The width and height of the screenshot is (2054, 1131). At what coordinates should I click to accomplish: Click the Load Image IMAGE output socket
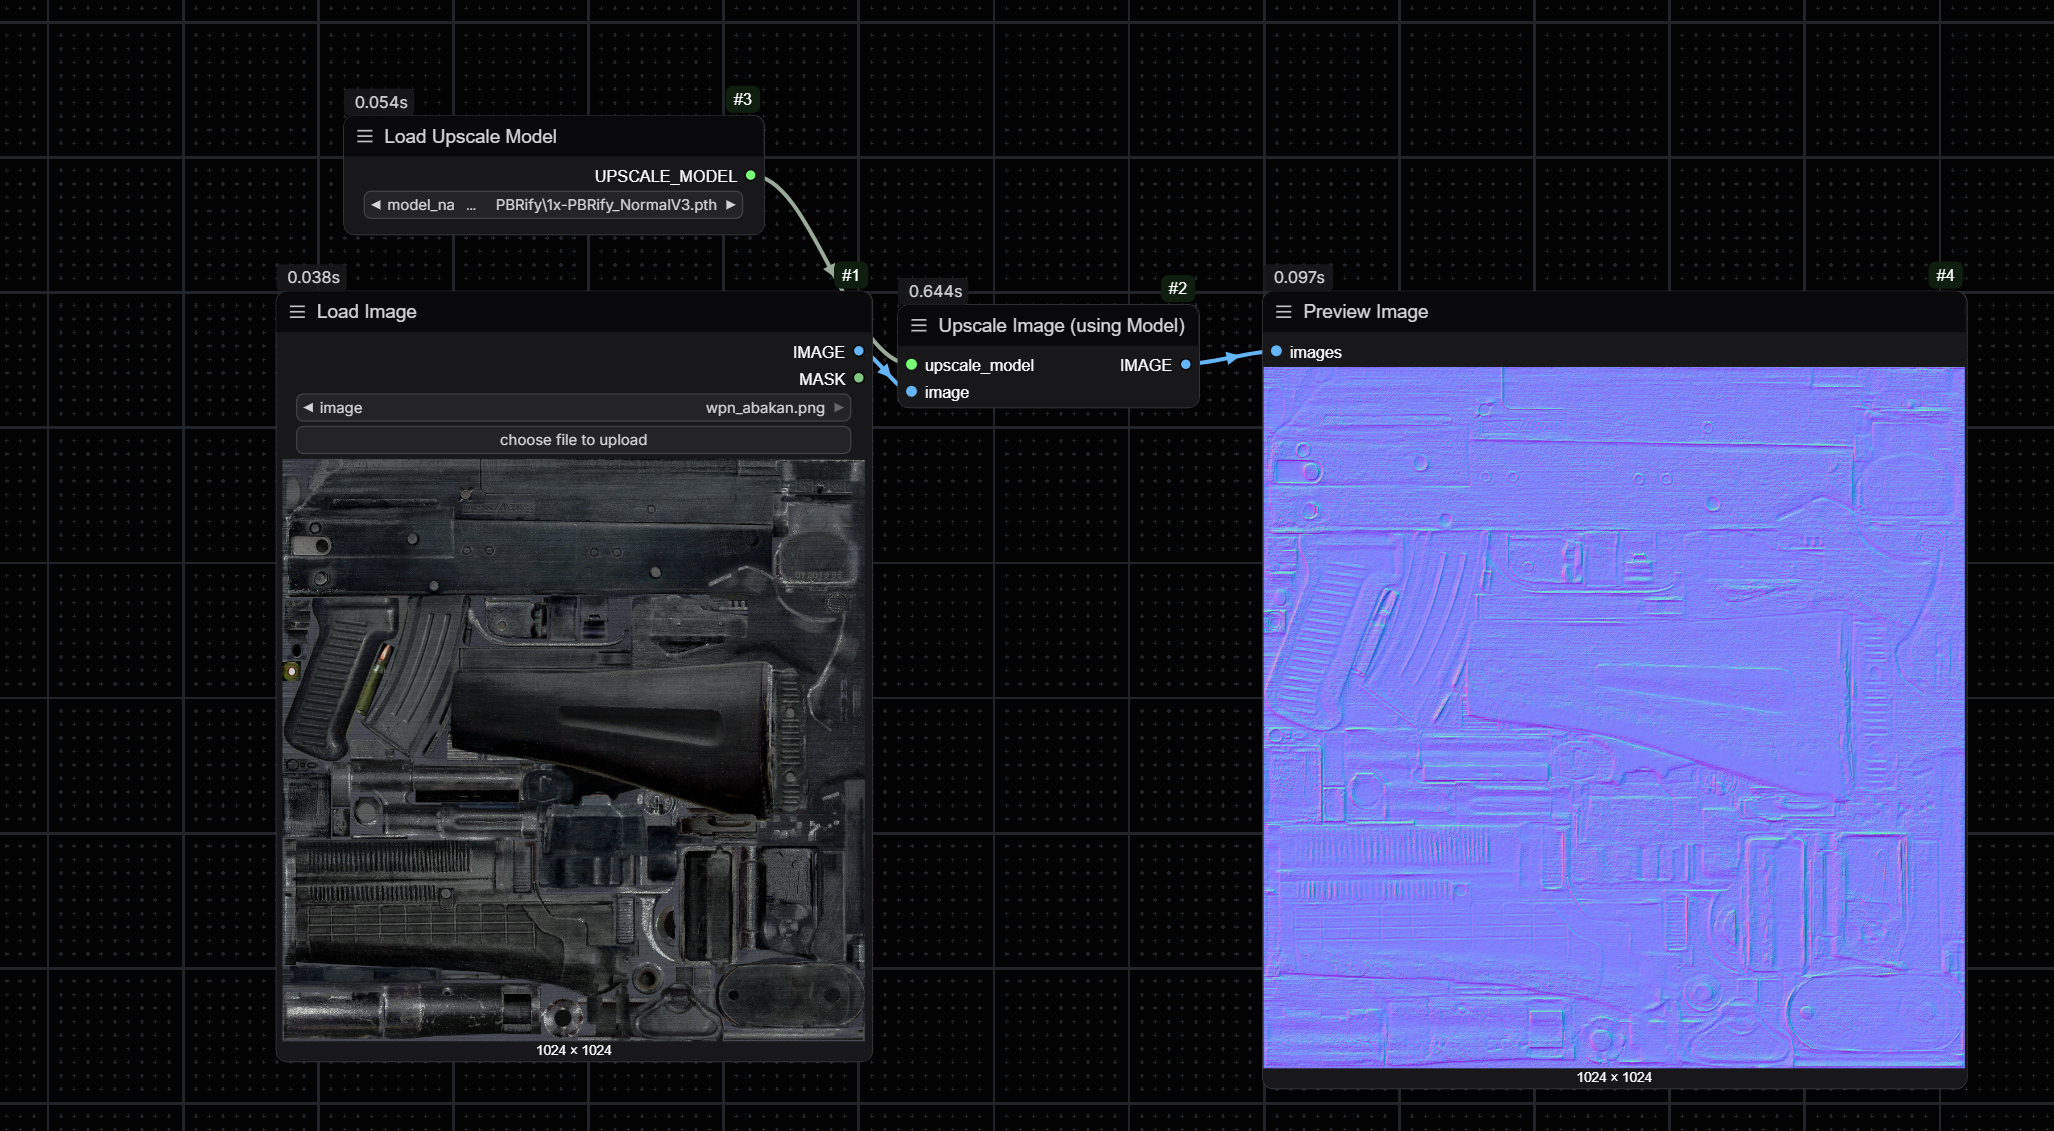[x=859, y=352]
